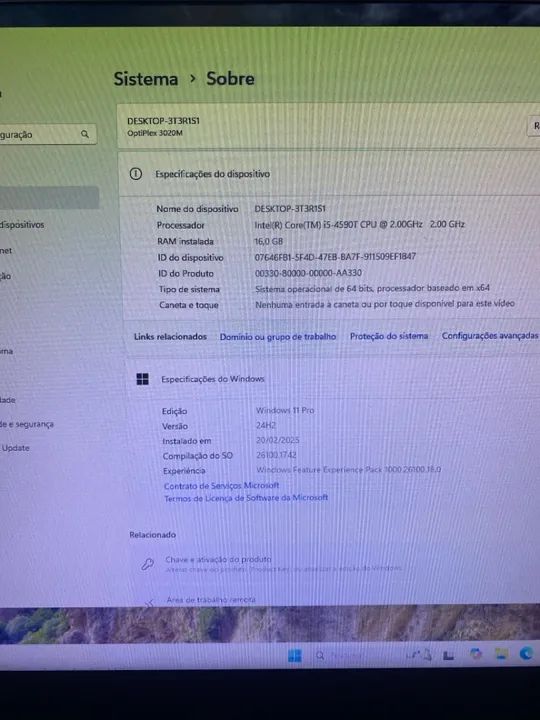Click the Nome do dispositivo value DESKTOP-3T3R1S1
Image resolution: width=540 pixels, height=720 pixels.
point(290,208)
